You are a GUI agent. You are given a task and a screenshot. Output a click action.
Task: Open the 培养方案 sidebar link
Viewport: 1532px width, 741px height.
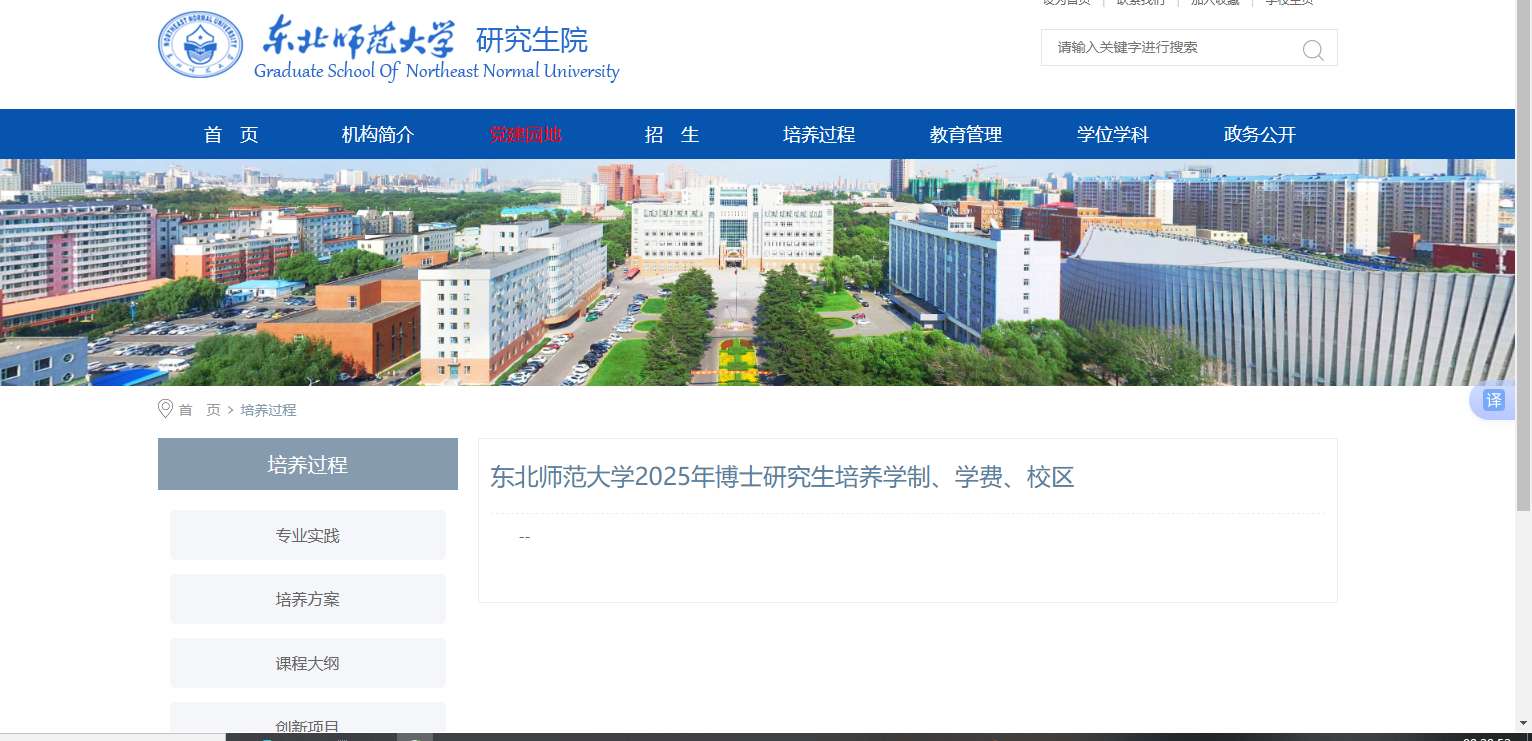click(x=308, y=600)
